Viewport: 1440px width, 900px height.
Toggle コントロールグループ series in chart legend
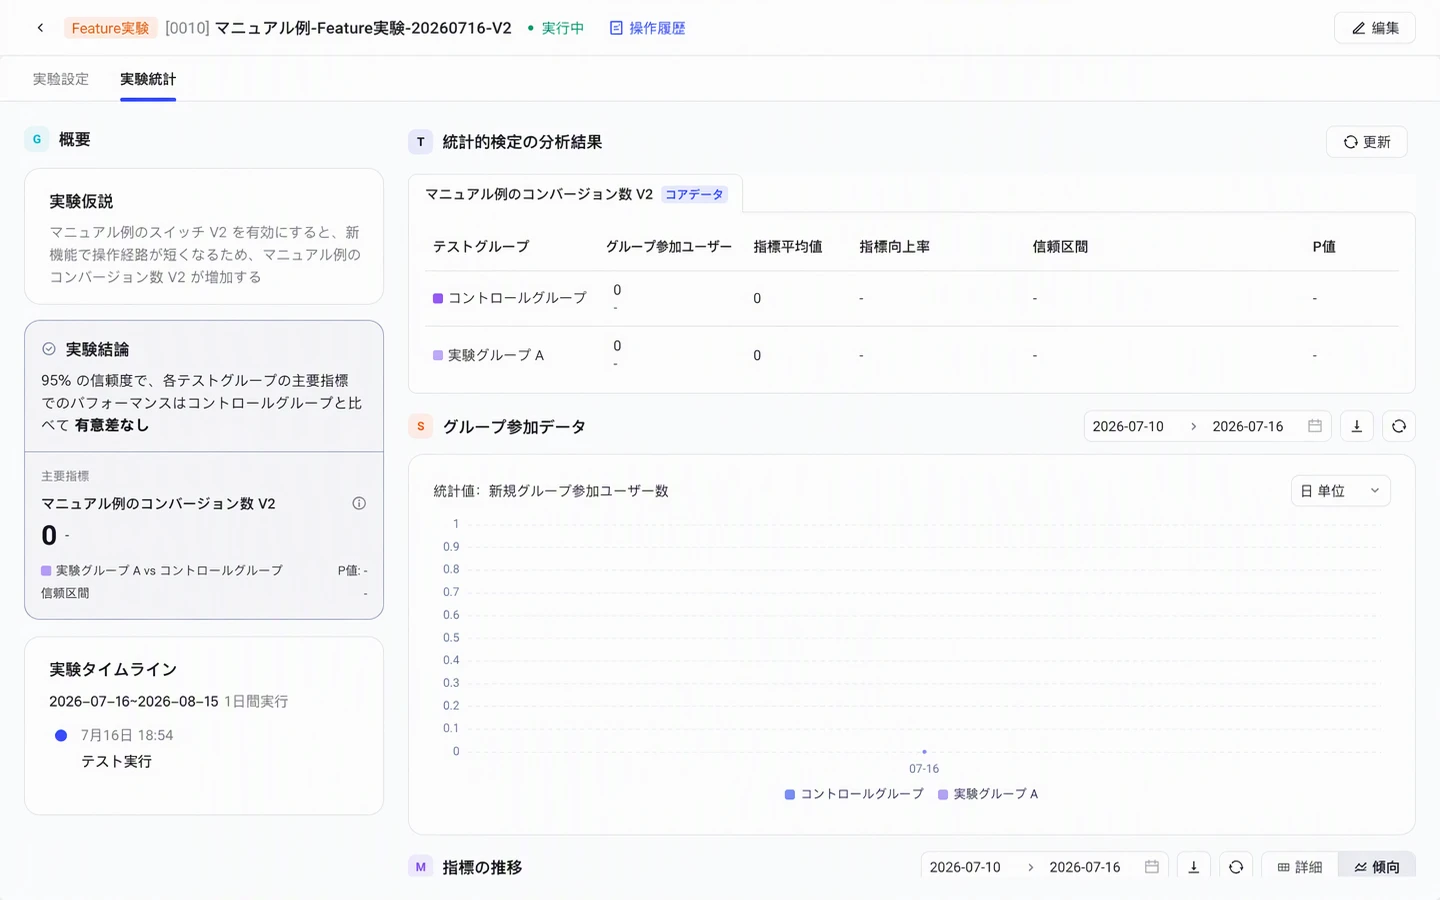tap(854, 794)
